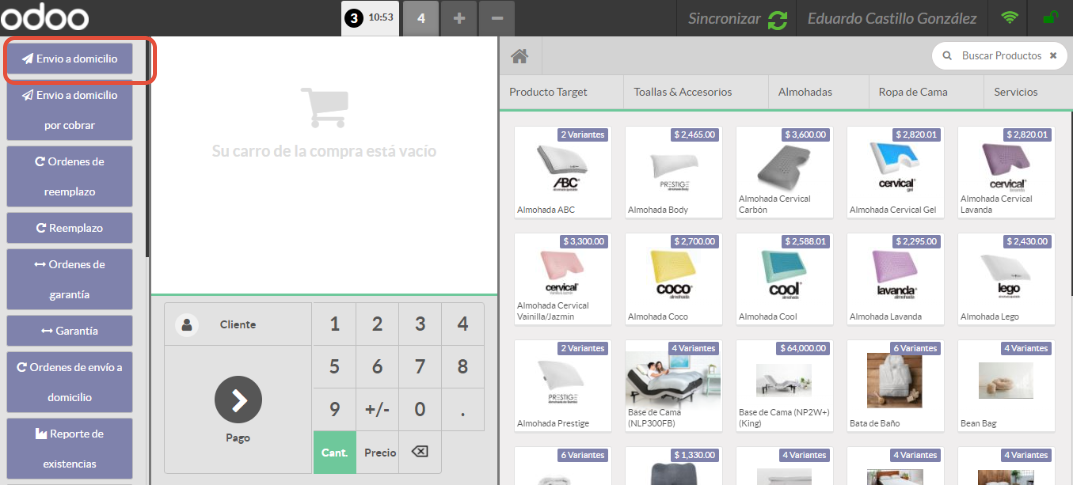
Task: Click the Garantía button
Action: click(x=70, y=330)
